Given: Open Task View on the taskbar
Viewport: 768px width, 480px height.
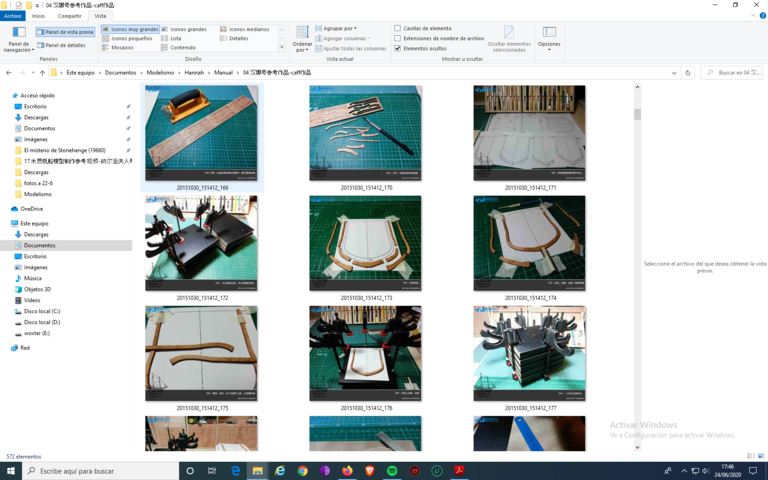Looking at the screenshot, I should (212, 471).
